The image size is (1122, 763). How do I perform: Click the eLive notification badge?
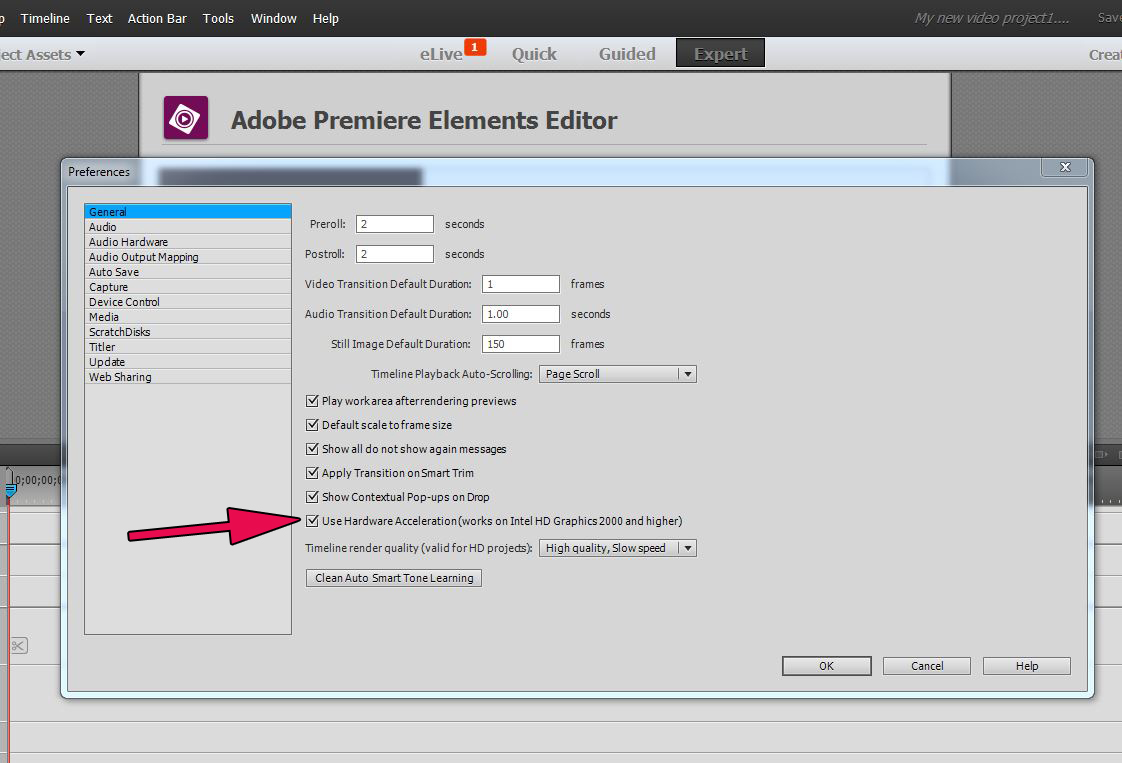[475, 47]
